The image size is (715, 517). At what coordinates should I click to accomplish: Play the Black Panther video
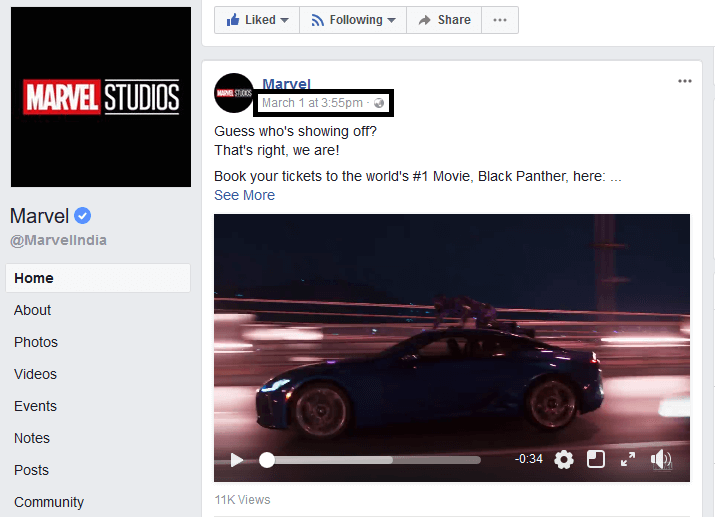click(x=236, y=460)
